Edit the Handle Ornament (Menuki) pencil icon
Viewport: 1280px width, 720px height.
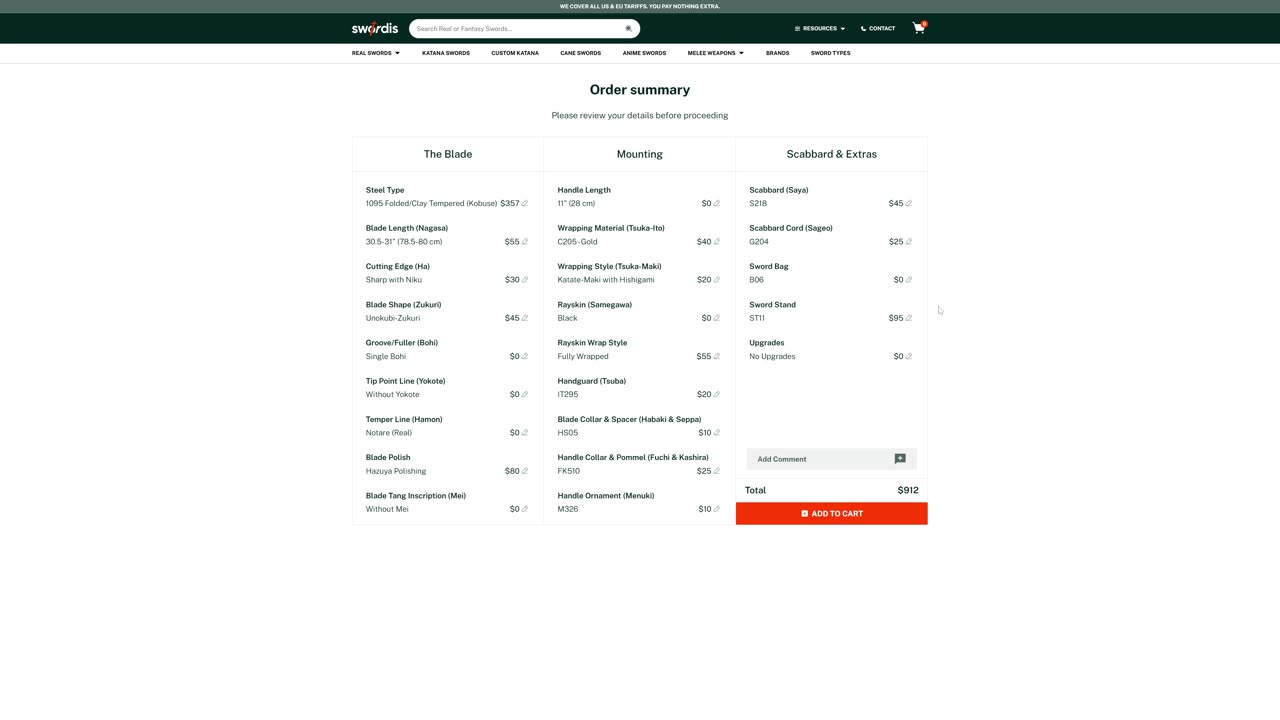pos(716,509)
